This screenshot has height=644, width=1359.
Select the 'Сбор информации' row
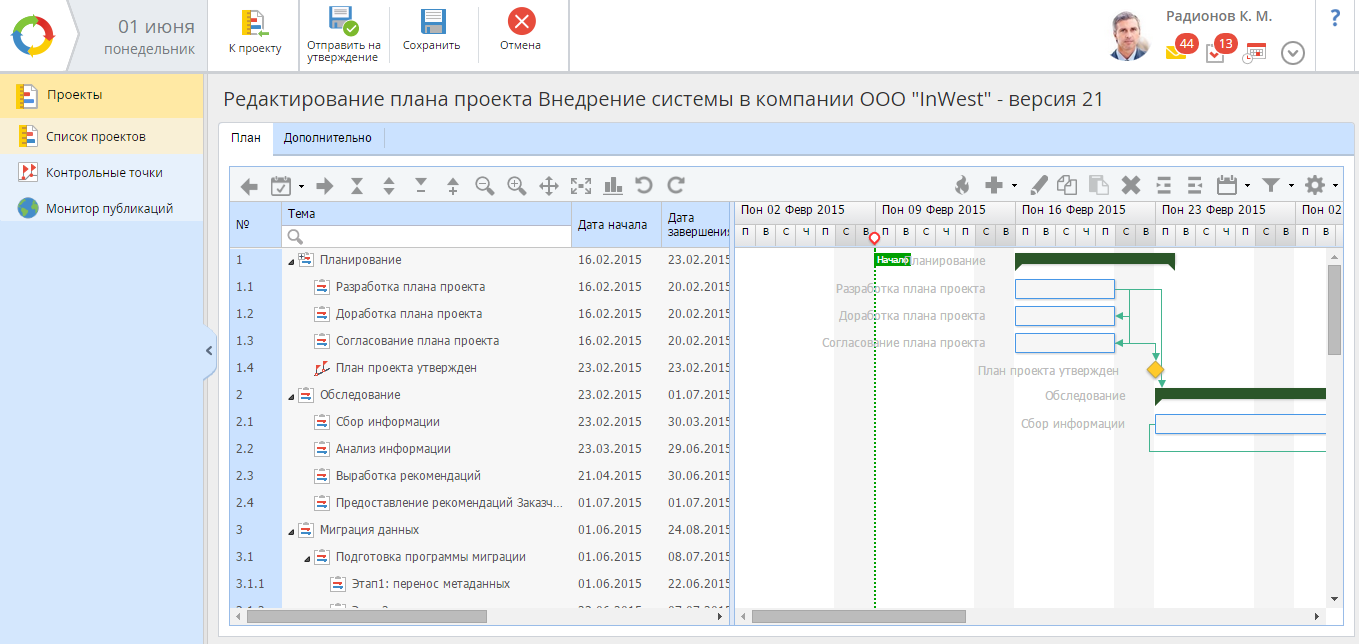(481, 422)
